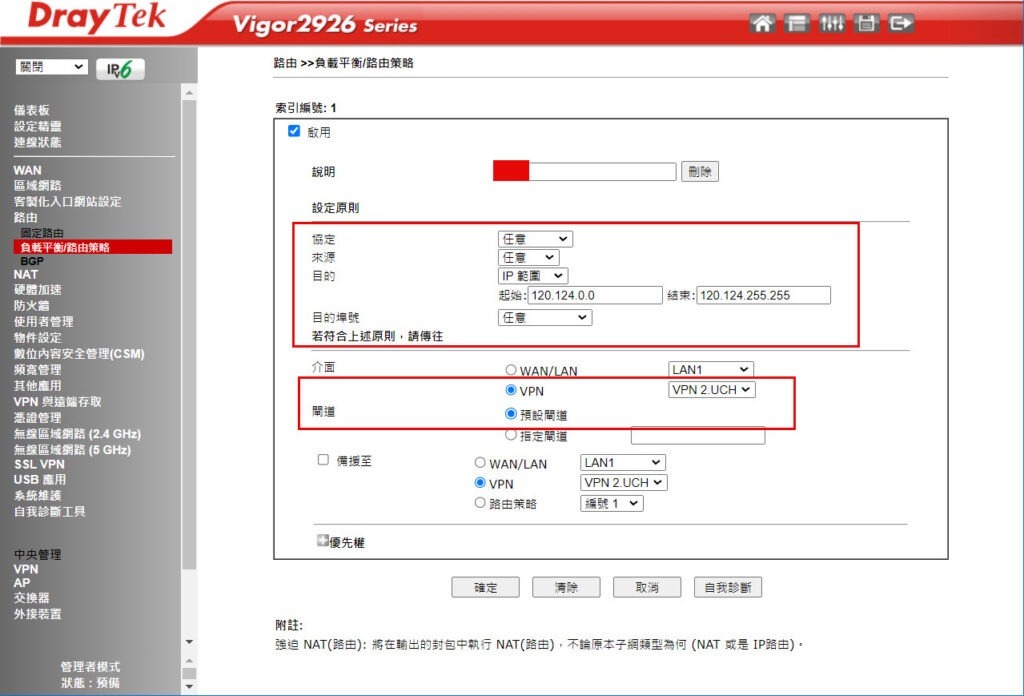Image resolution: width=1024 pixels, height=696 pixels.
Task: Open USB 應用 in sidebar
Action: [x=40, y=479]
